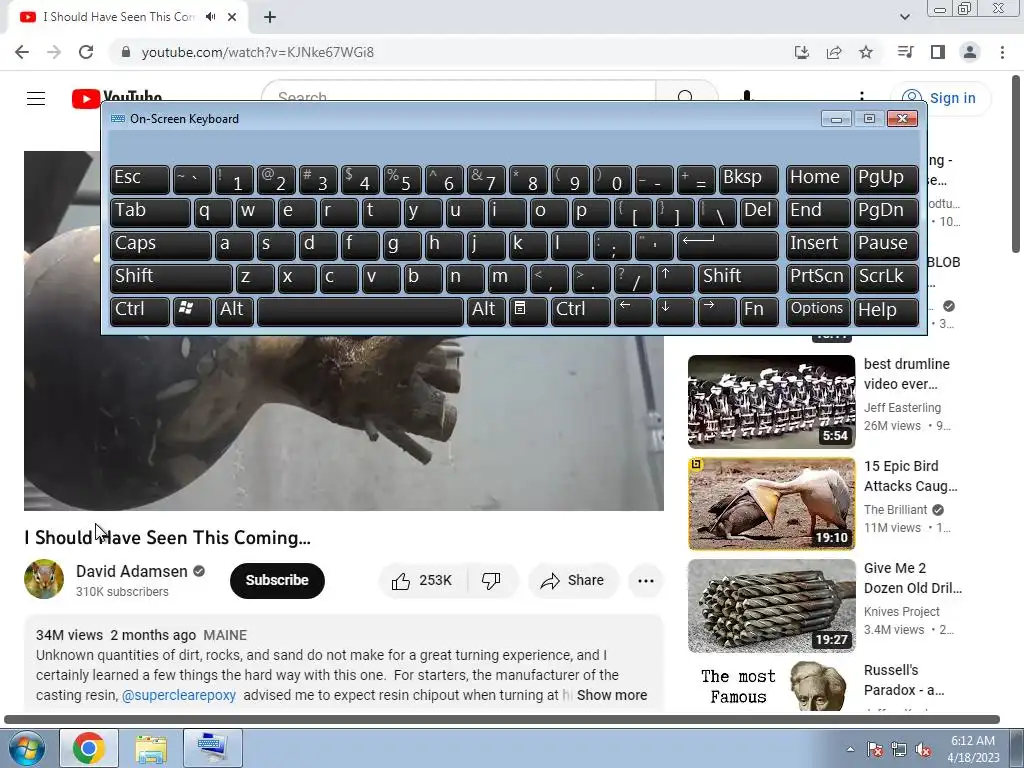Select the YouTube video tab
Screen dimensions: 1024x768
click(x=127, y=17)
